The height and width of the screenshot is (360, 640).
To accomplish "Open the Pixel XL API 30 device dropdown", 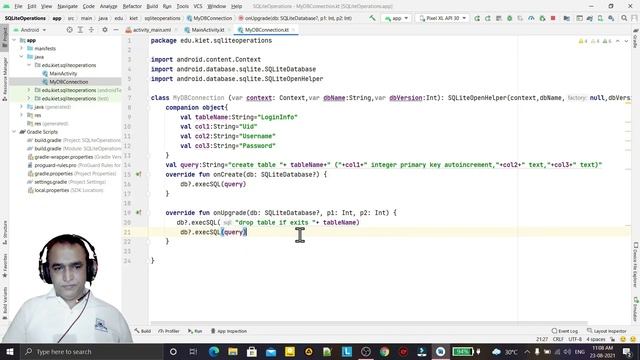I will click(x=442, y=18).
